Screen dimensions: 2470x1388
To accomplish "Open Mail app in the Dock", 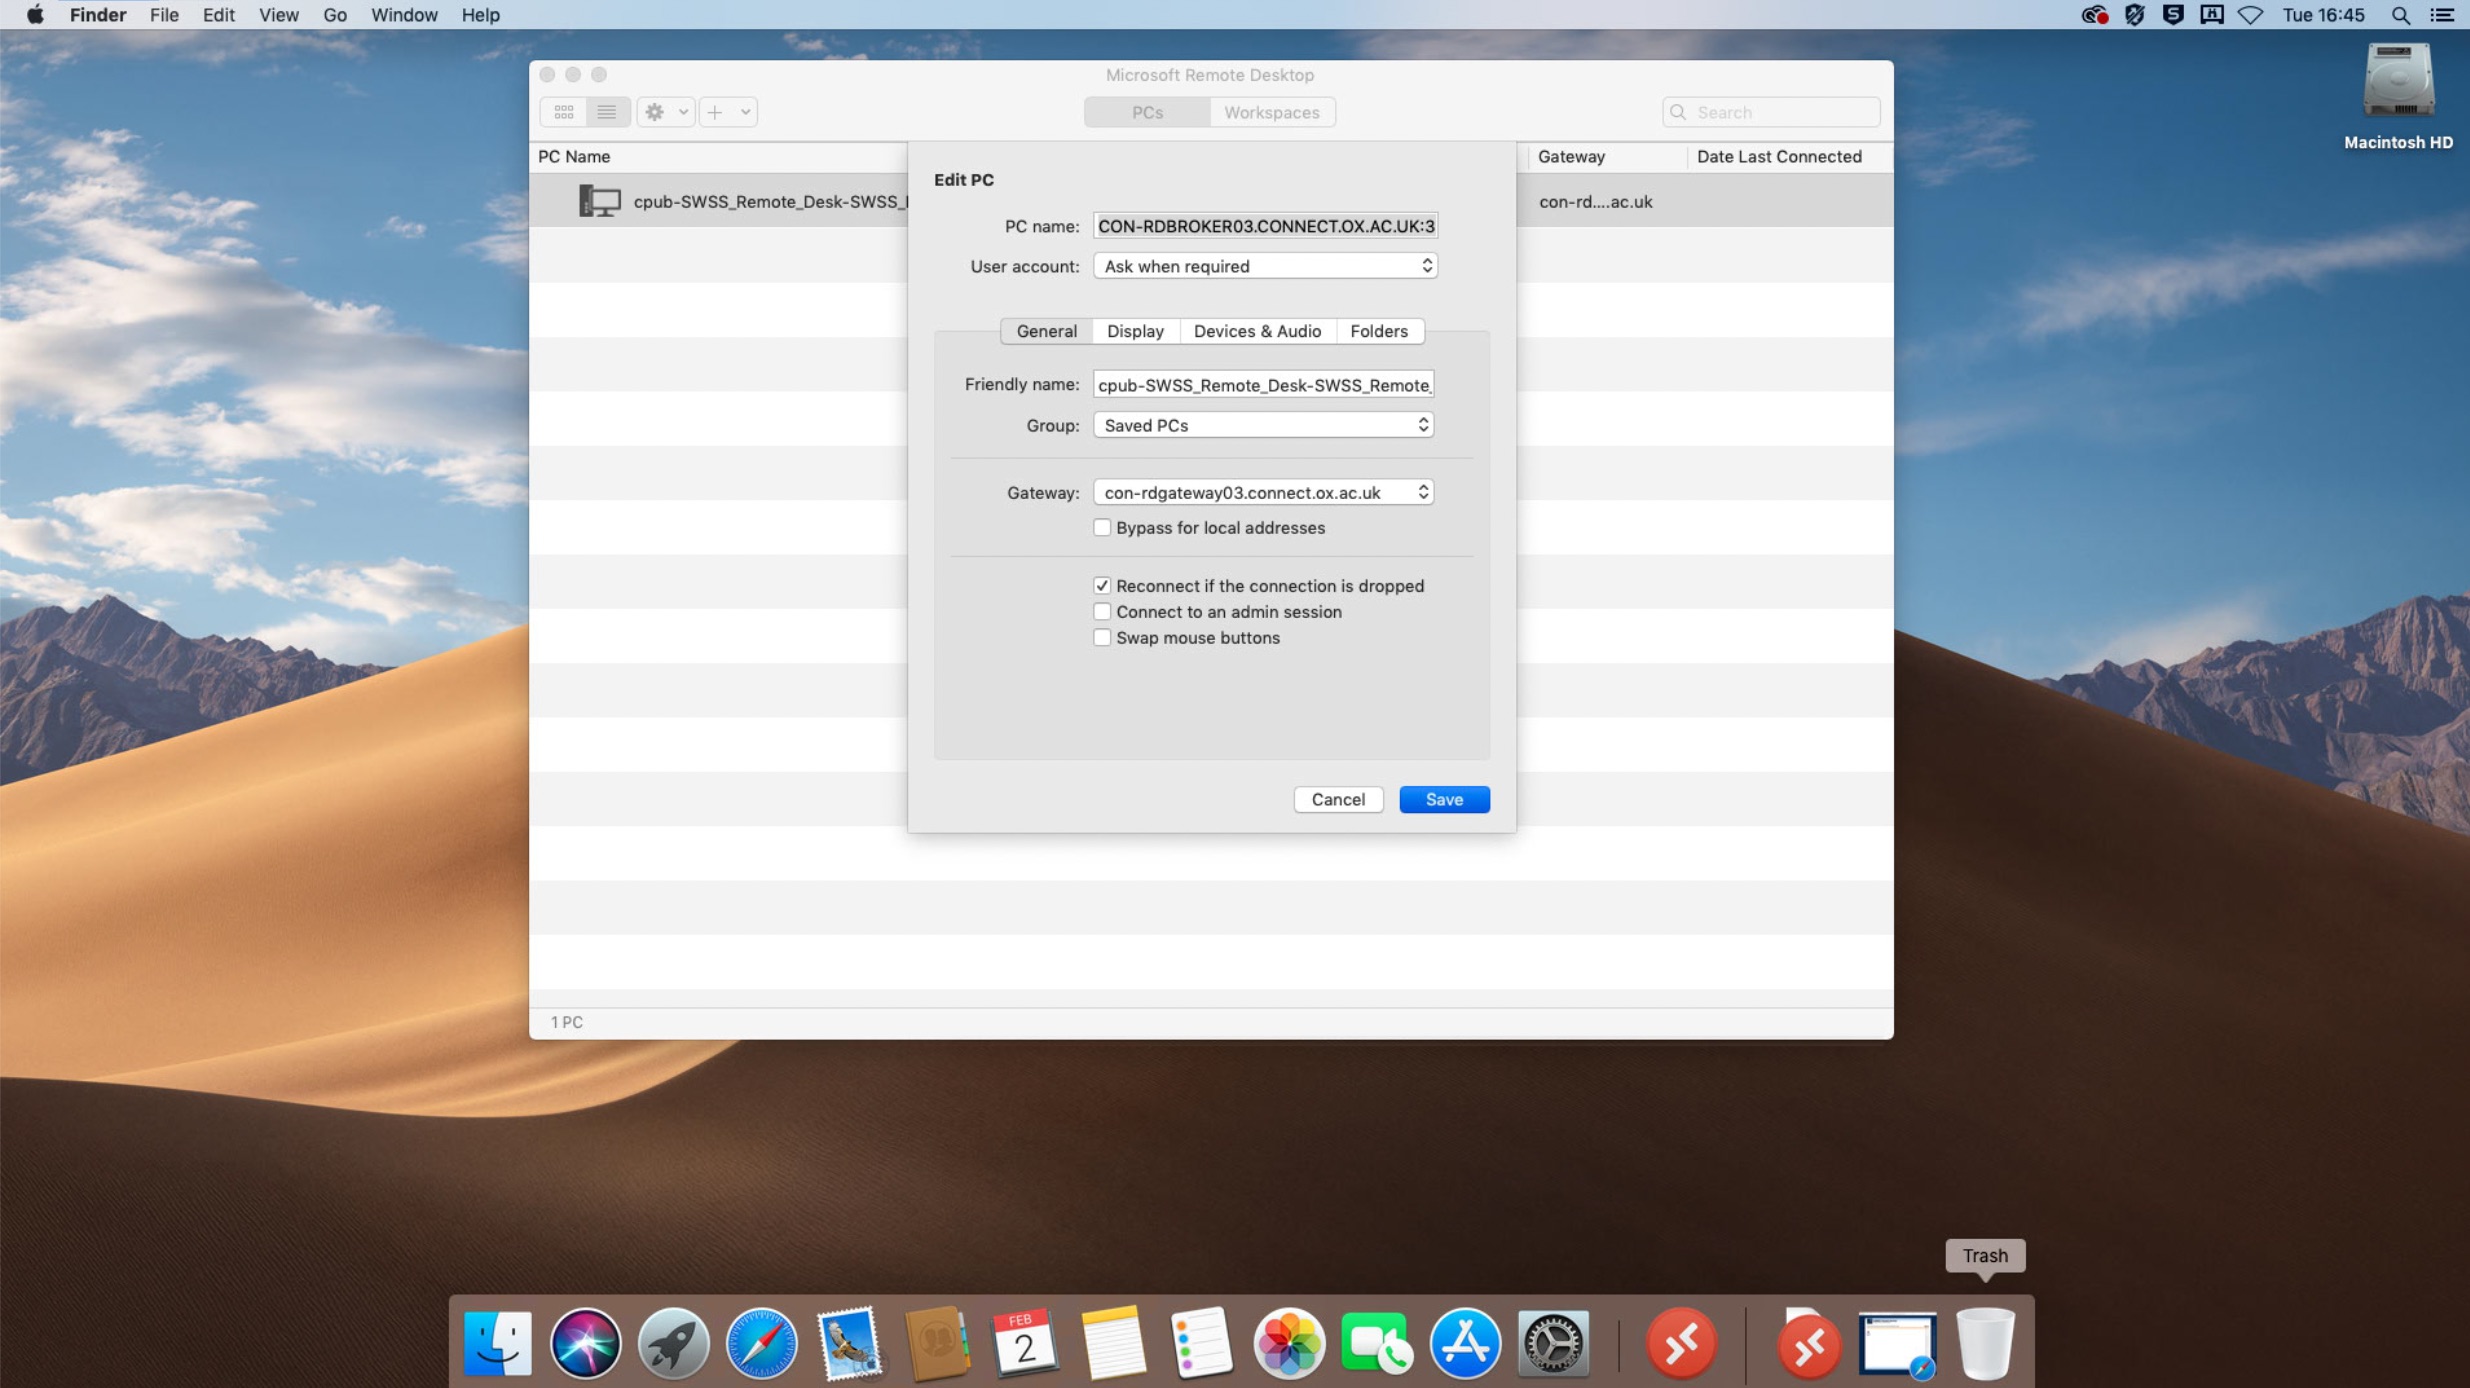I will (849, 1343).
